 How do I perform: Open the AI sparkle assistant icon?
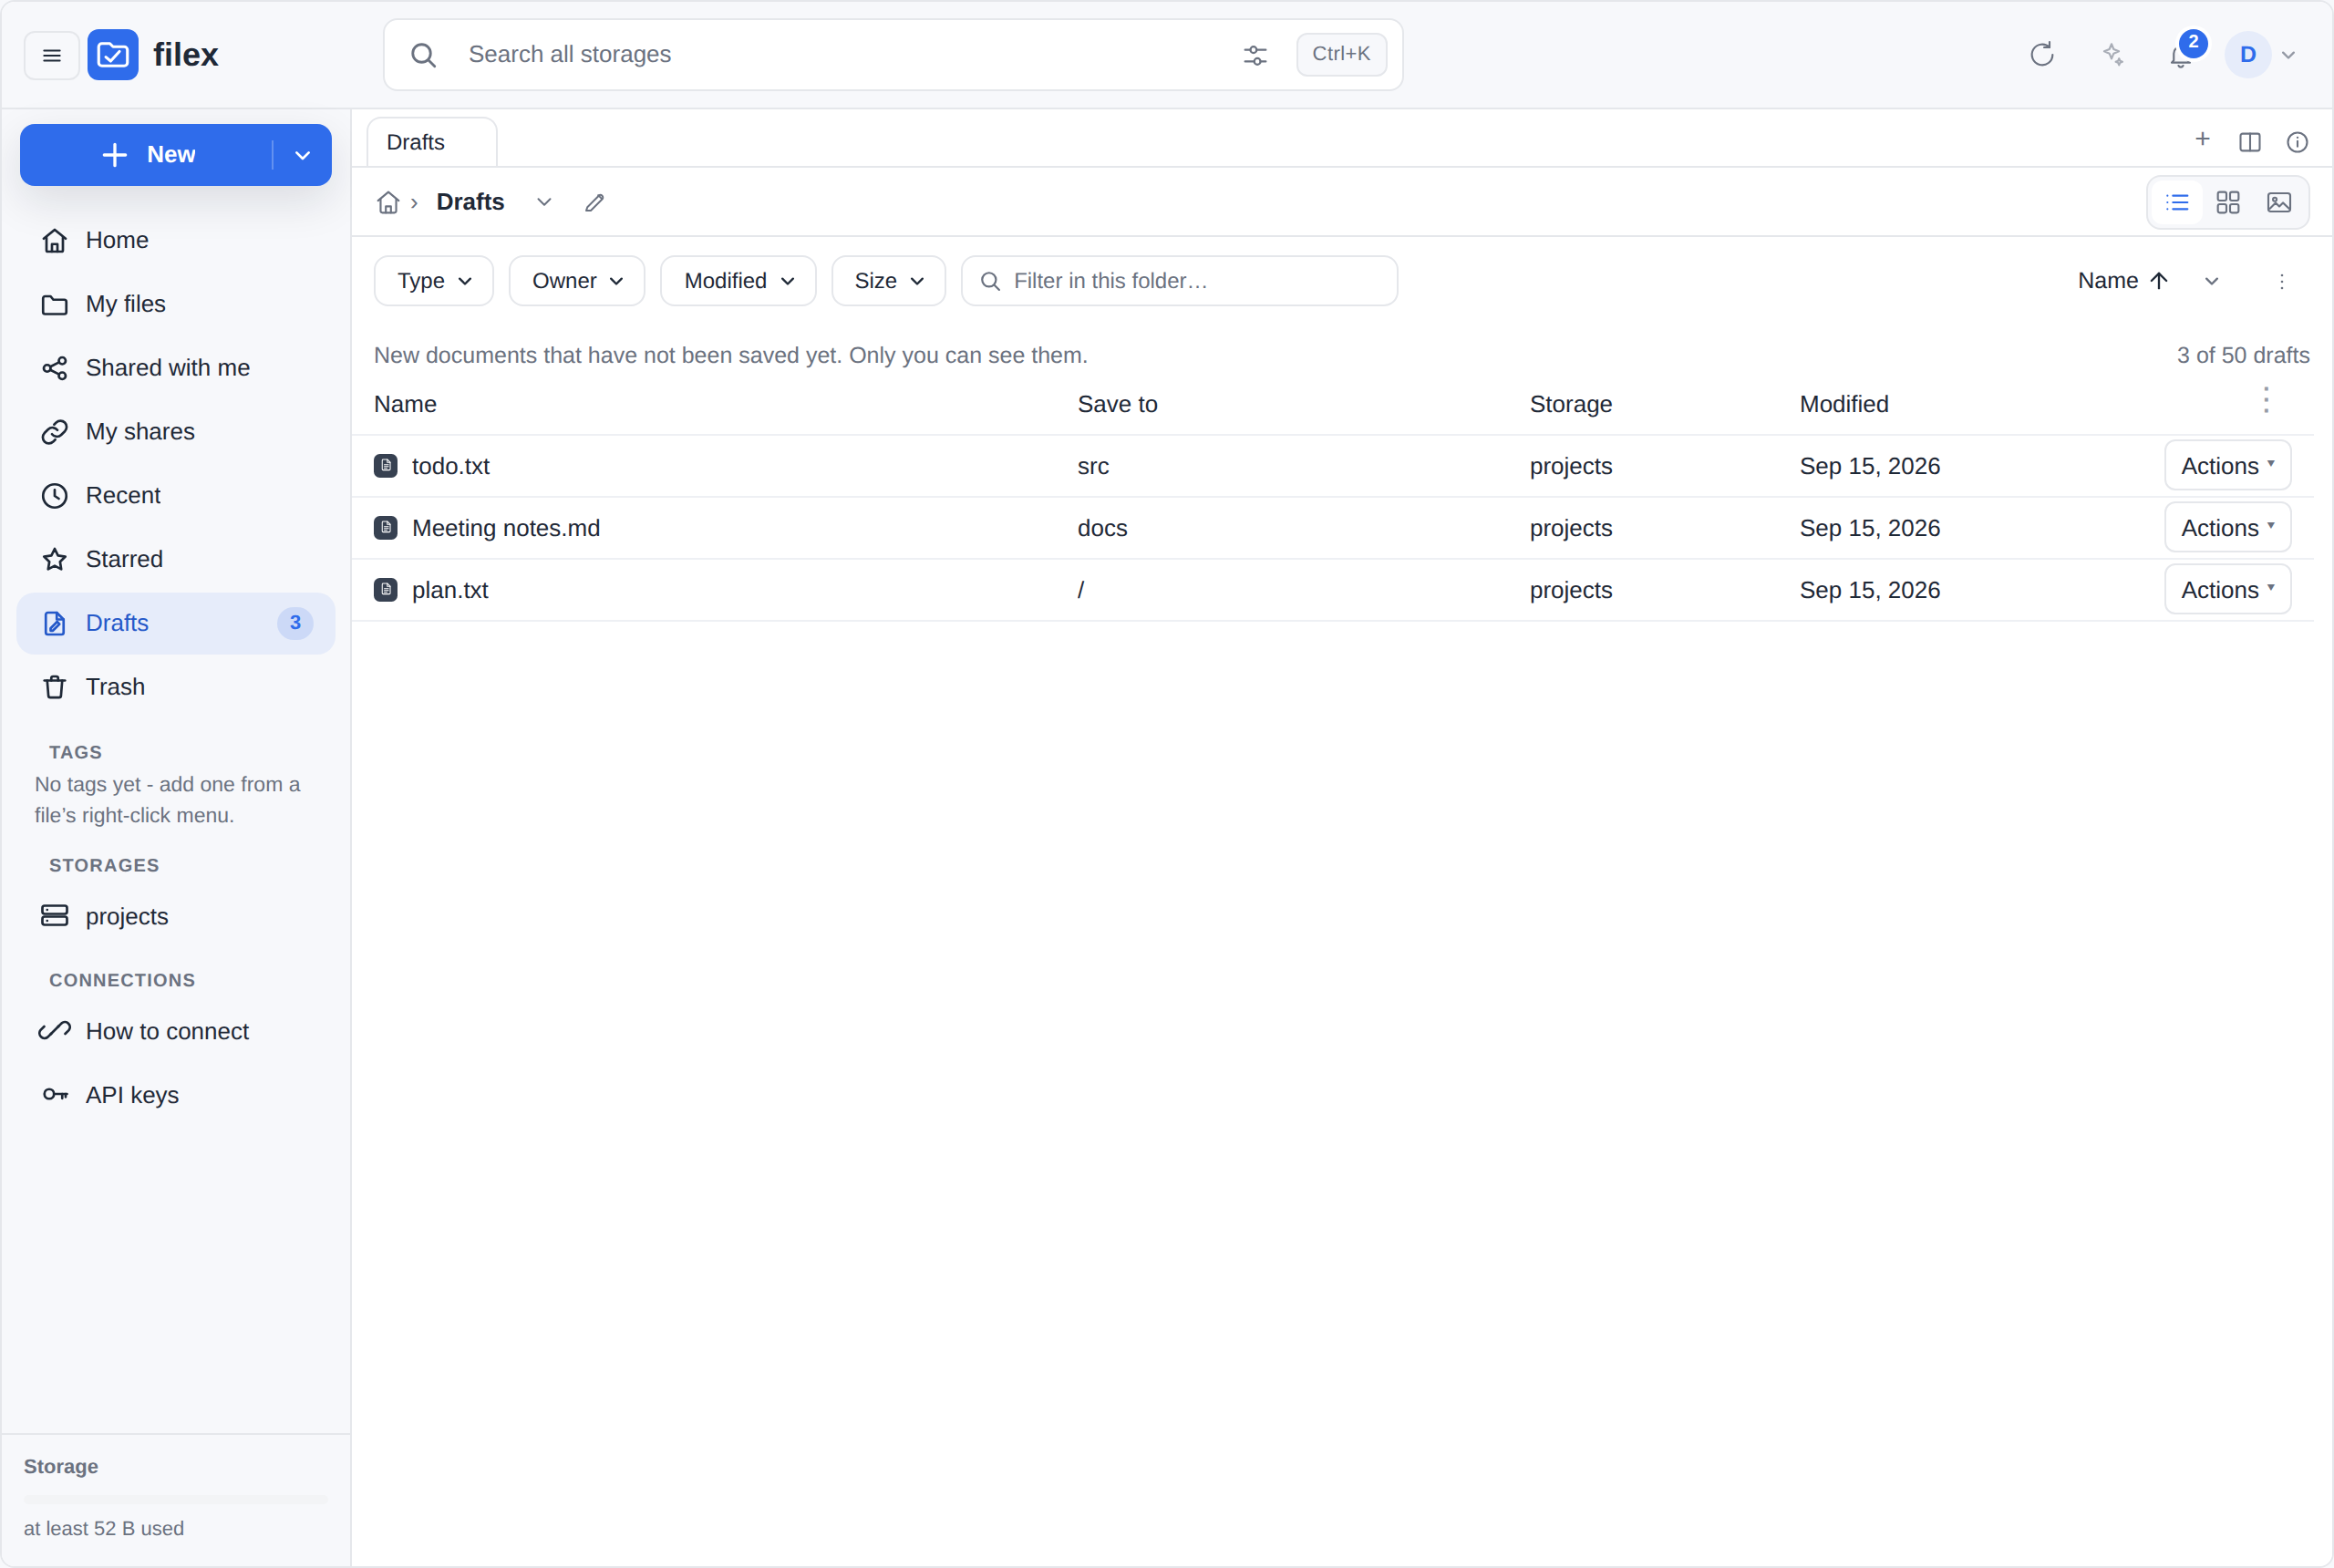(x=2112, y=55)
